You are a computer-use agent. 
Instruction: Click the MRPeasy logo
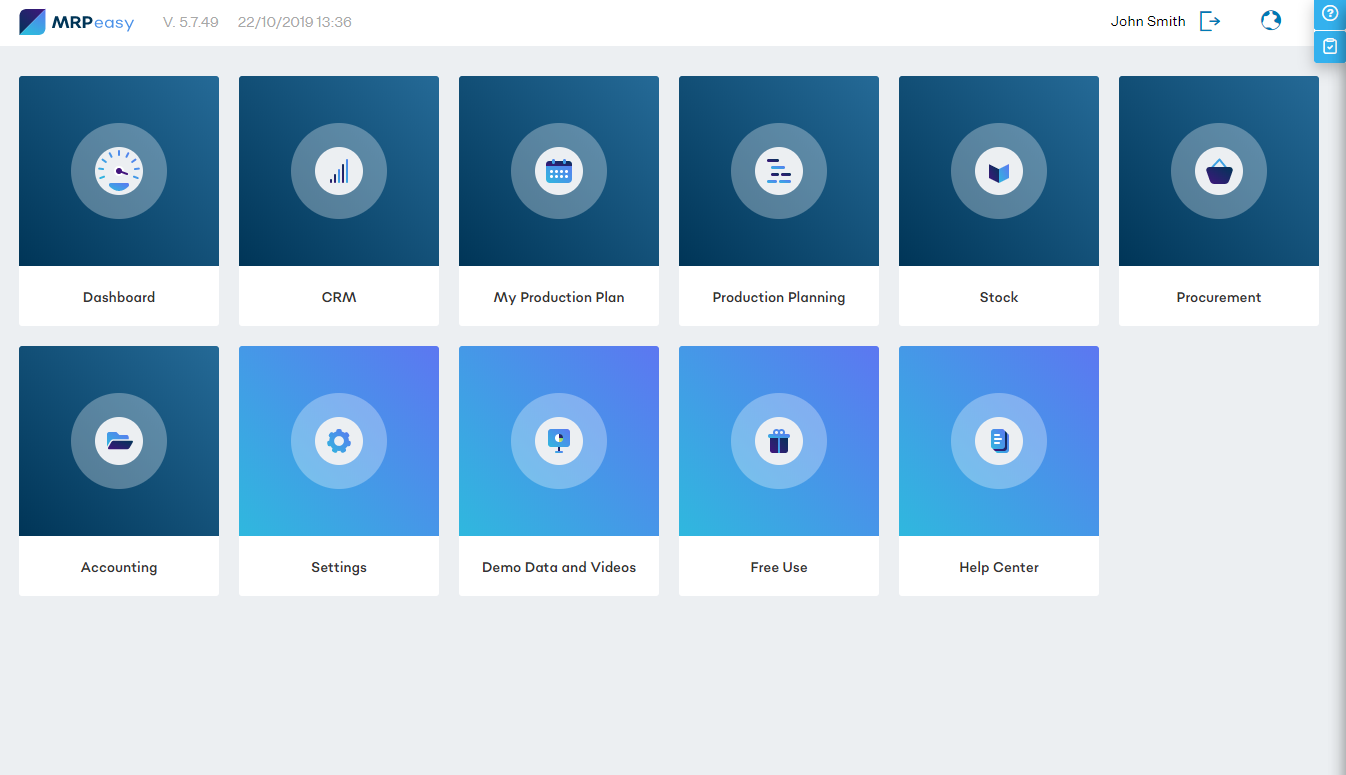point(76,22)
